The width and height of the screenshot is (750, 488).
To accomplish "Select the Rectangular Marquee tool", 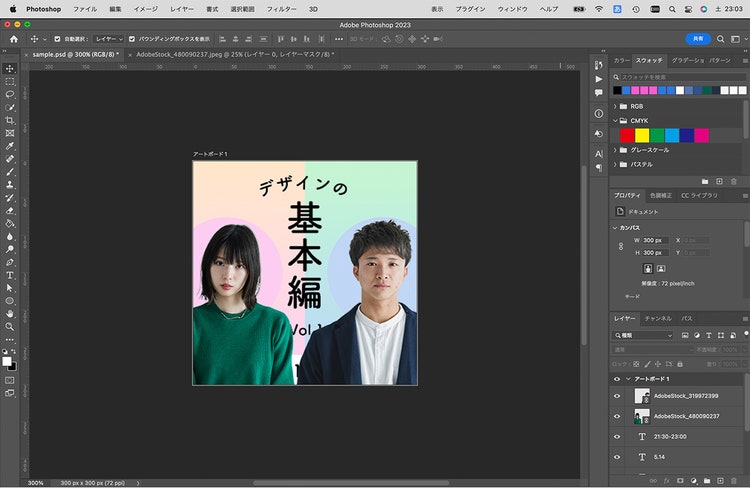I will 10,82.
